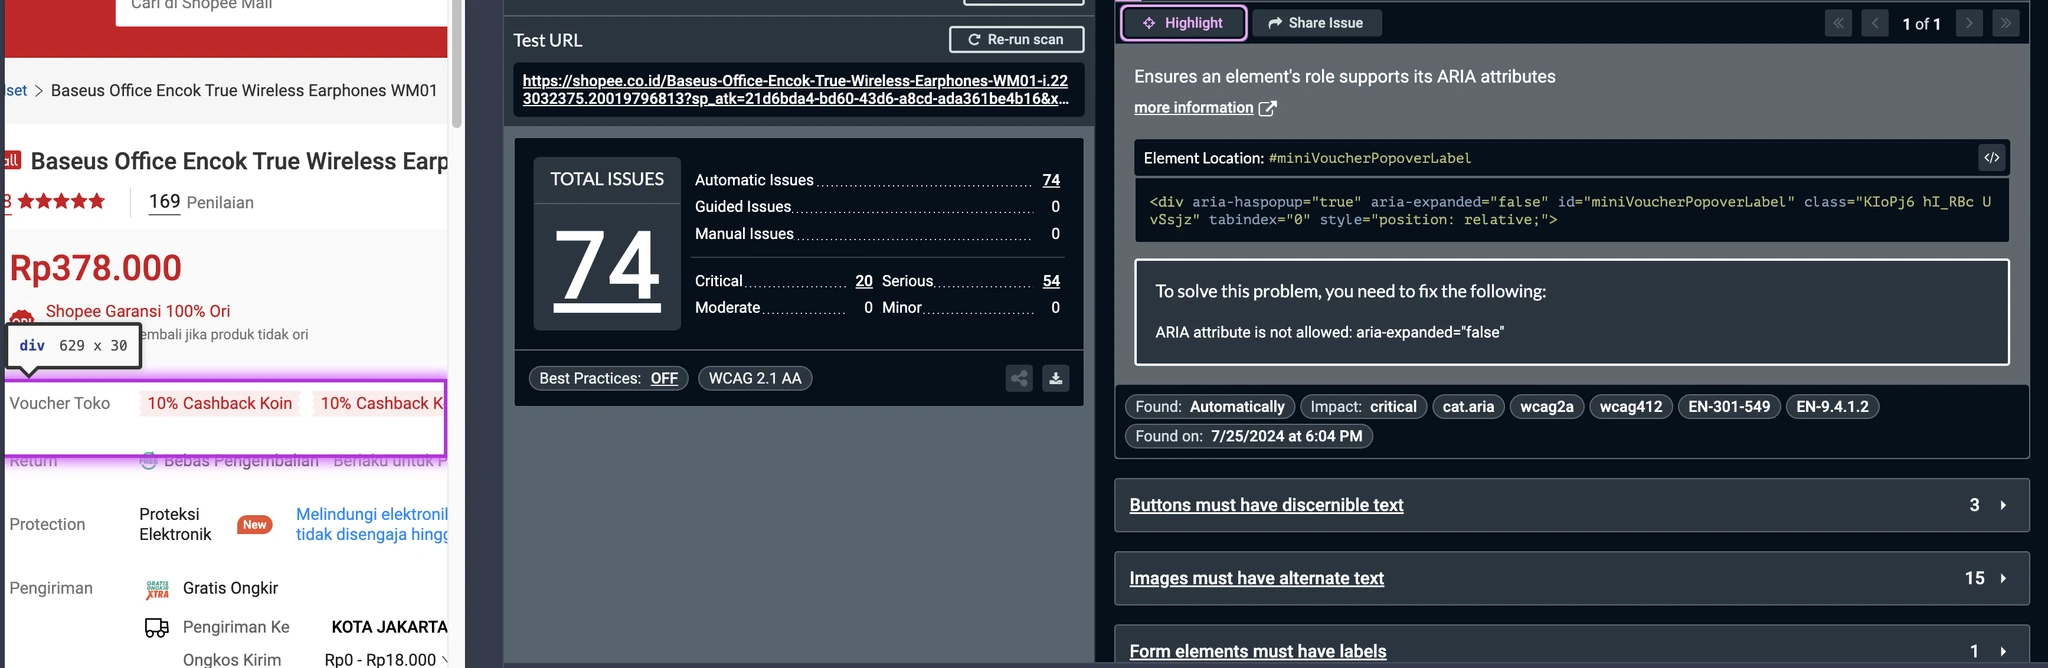
Task: Click arrow beside Images issue count 15
Action: pyautogui.click(x=2003, y=578)
